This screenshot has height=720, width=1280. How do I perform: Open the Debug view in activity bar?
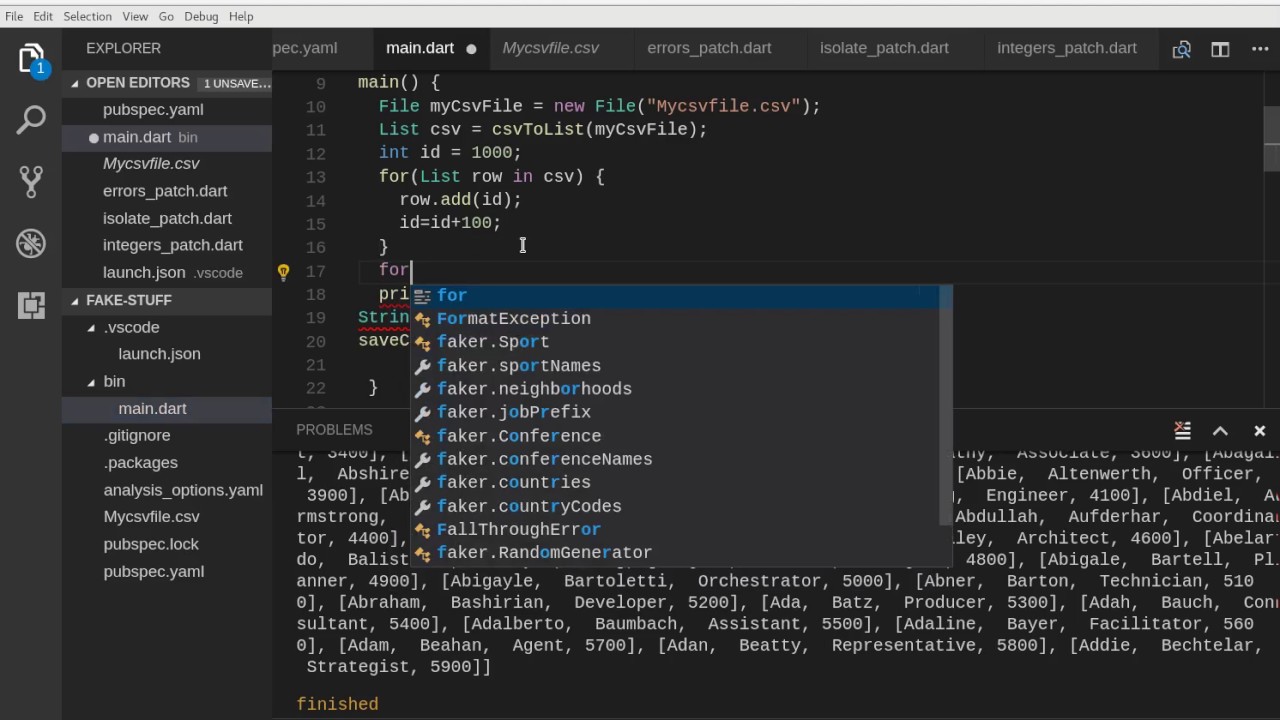coord(31,243)
